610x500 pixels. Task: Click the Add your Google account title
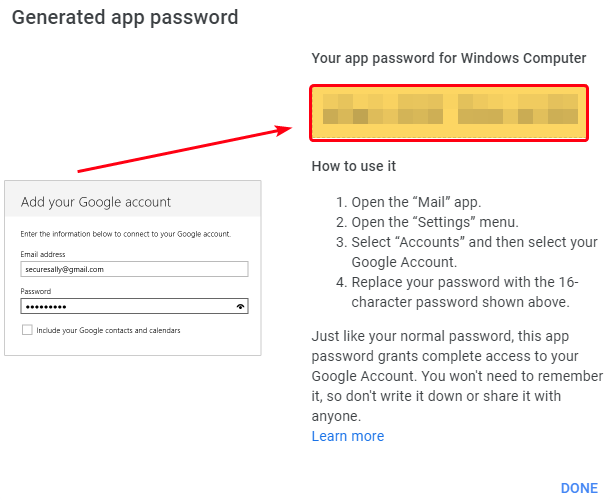click(96, 202)
